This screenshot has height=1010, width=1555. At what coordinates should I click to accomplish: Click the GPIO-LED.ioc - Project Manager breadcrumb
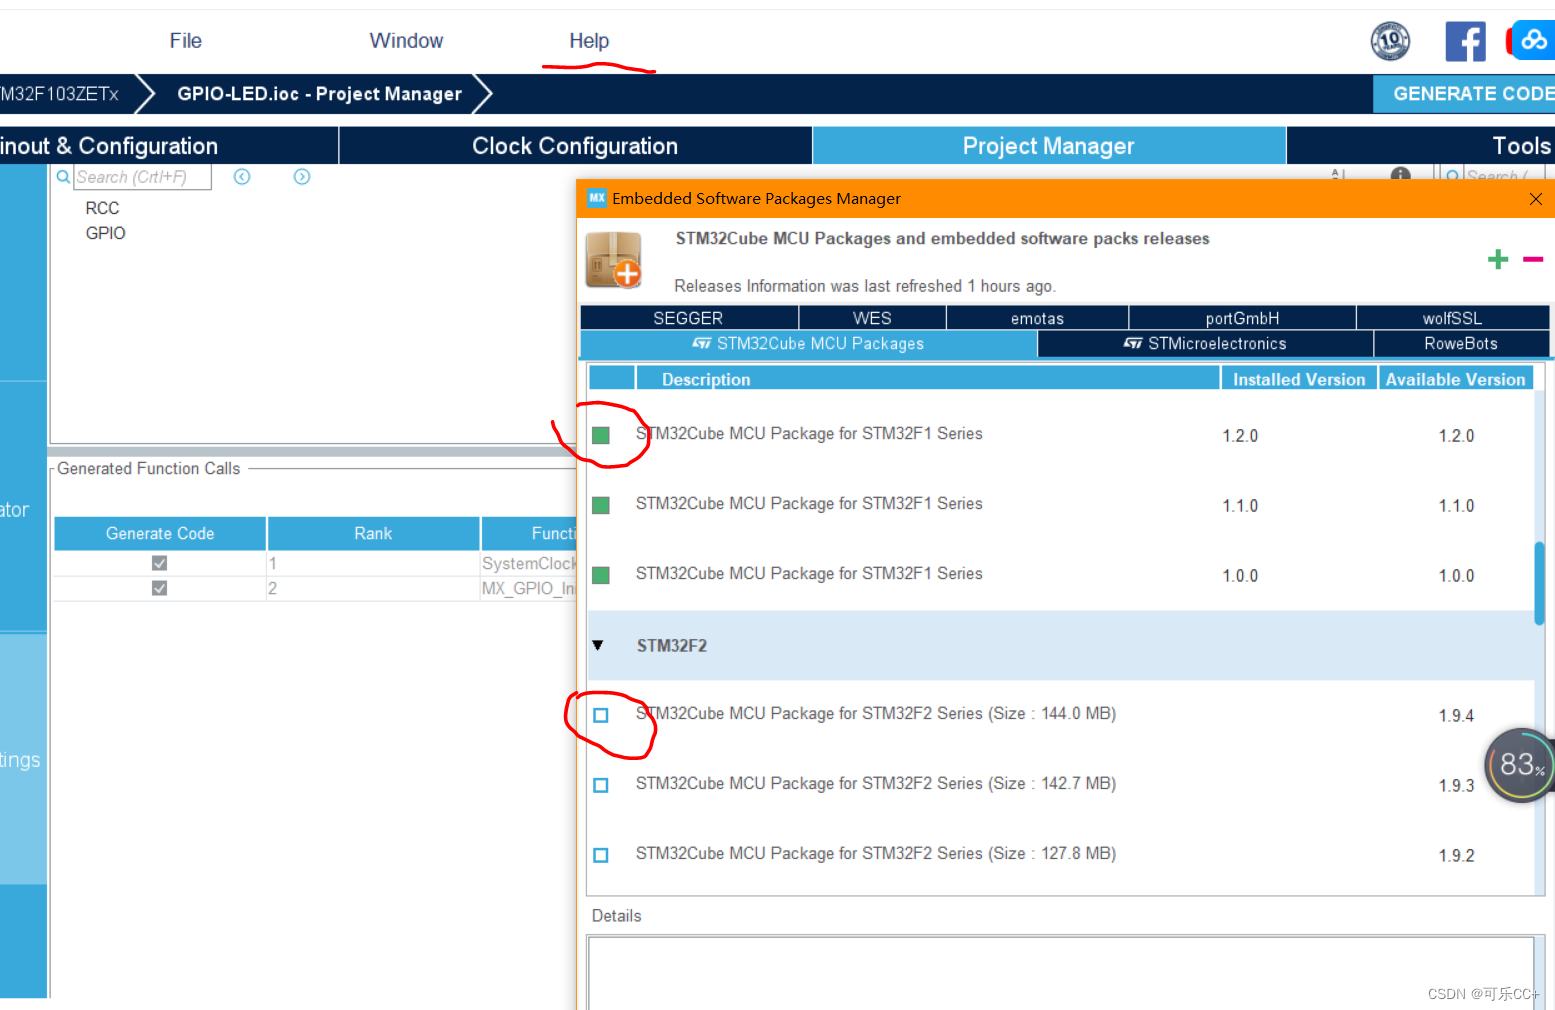319,94
